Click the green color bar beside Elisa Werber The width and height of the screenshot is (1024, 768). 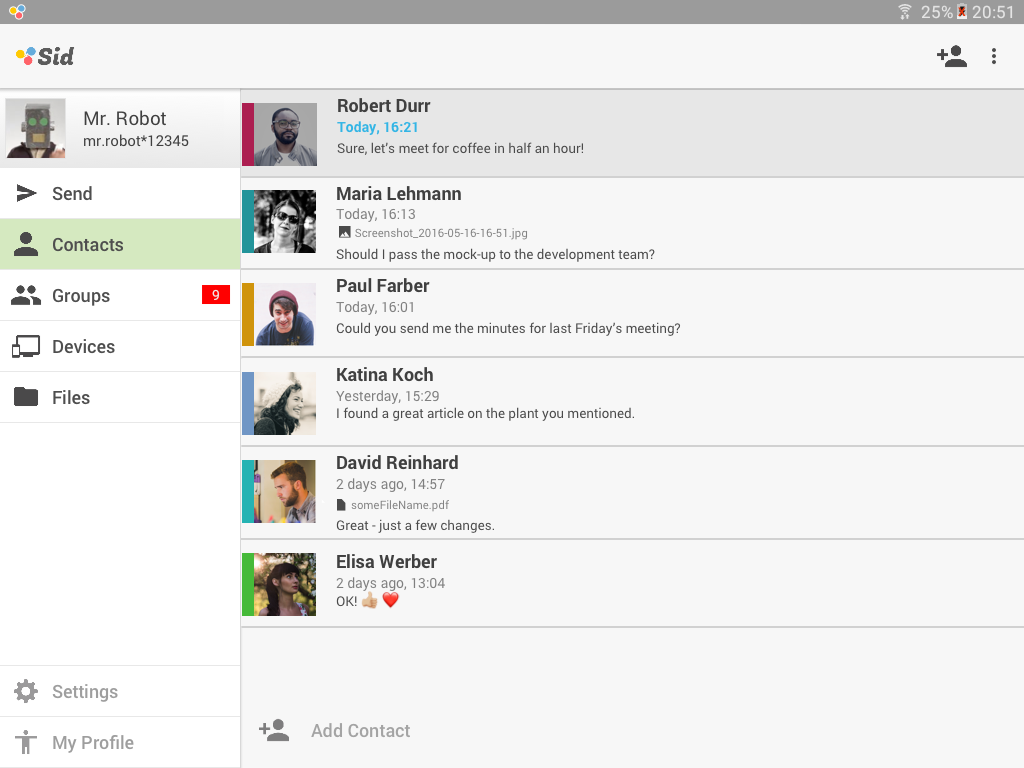pos(247,584)
